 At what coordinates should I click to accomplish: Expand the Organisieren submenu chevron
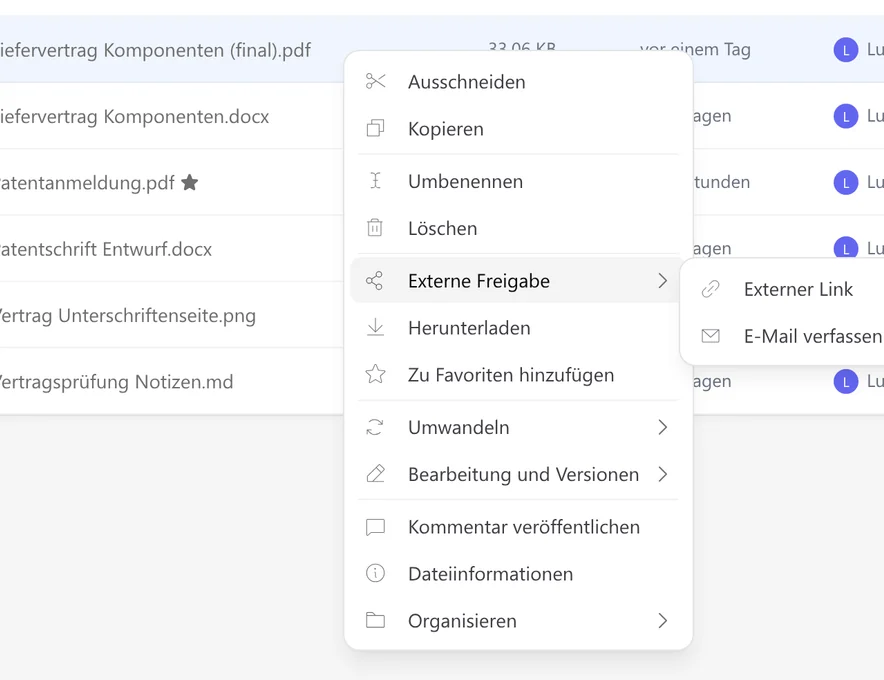tap(663, 620)
